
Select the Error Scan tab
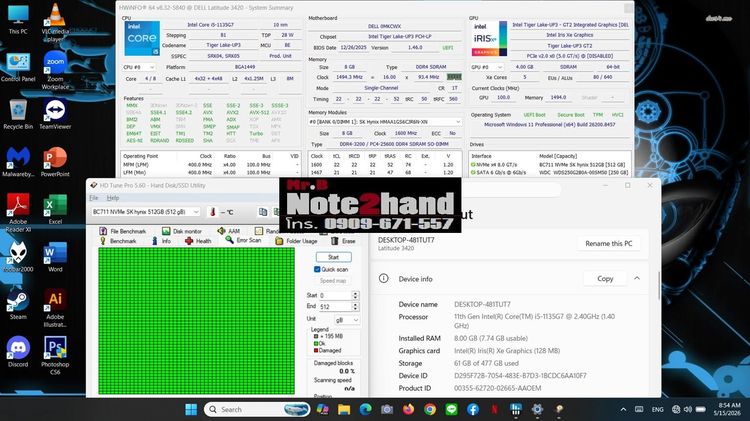tap(243, 241)
